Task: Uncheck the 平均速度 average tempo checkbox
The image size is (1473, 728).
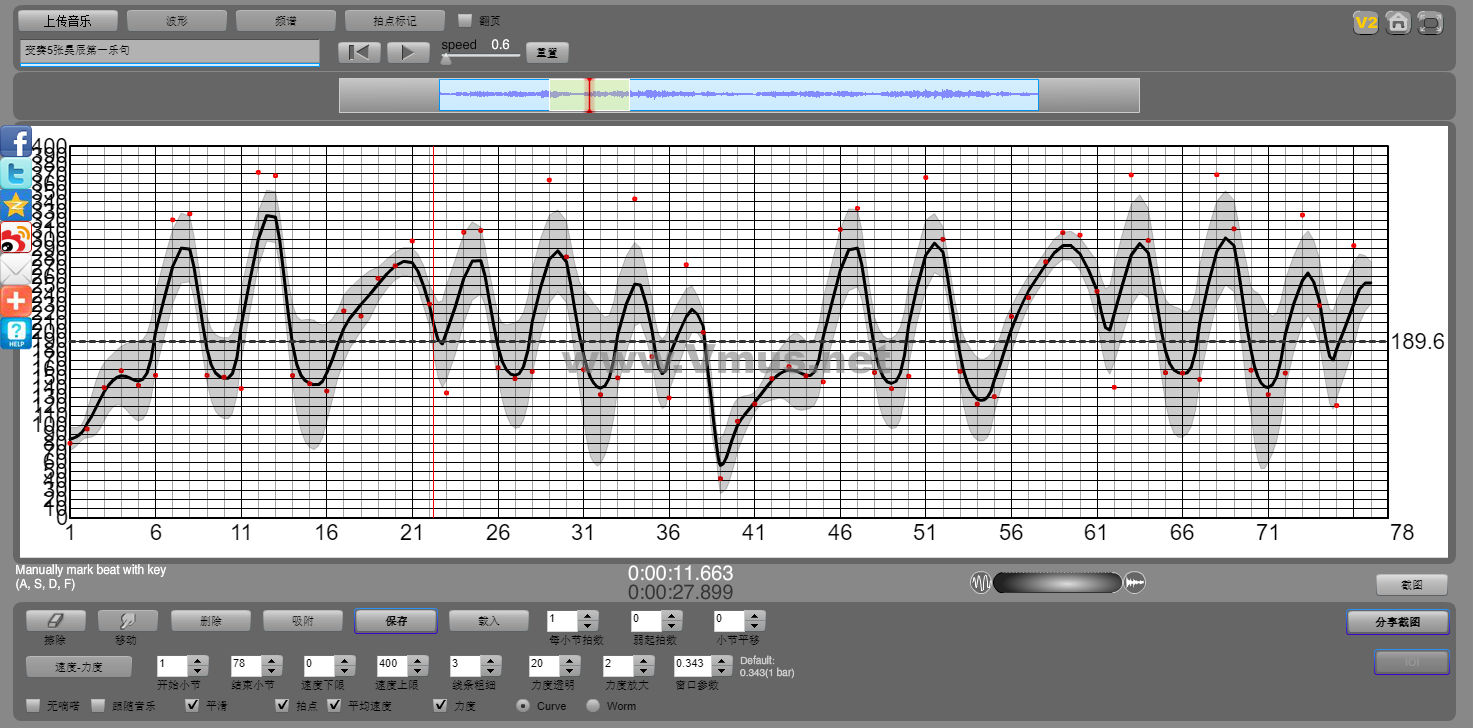Action: click(334, 705)
